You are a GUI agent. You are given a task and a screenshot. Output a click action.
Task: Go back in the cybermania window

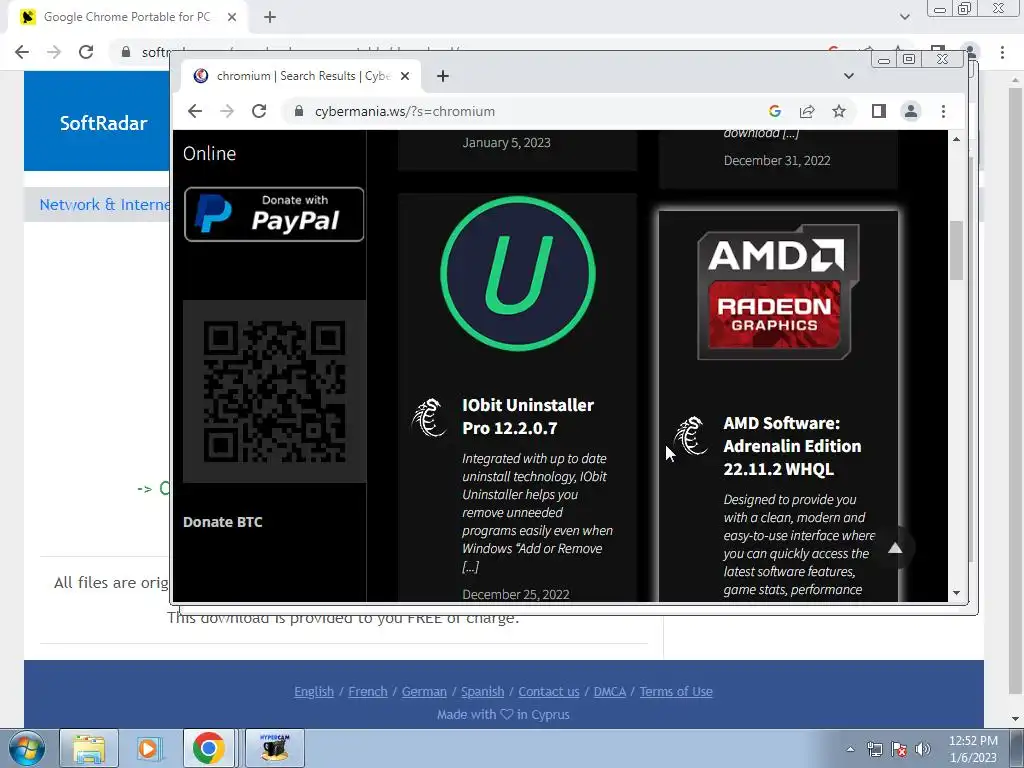(195, 111)
